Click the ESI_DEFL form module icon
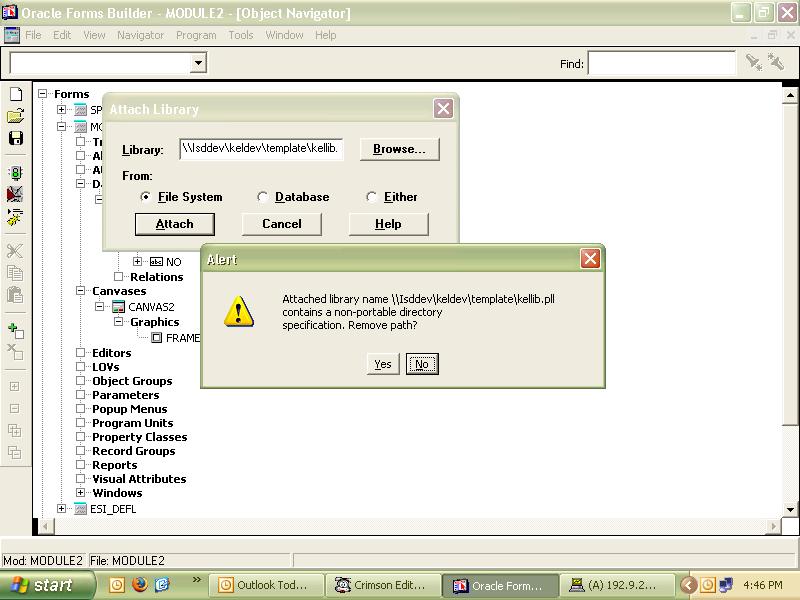The height and width of the screenshot is (600, 800). (81, 509)
